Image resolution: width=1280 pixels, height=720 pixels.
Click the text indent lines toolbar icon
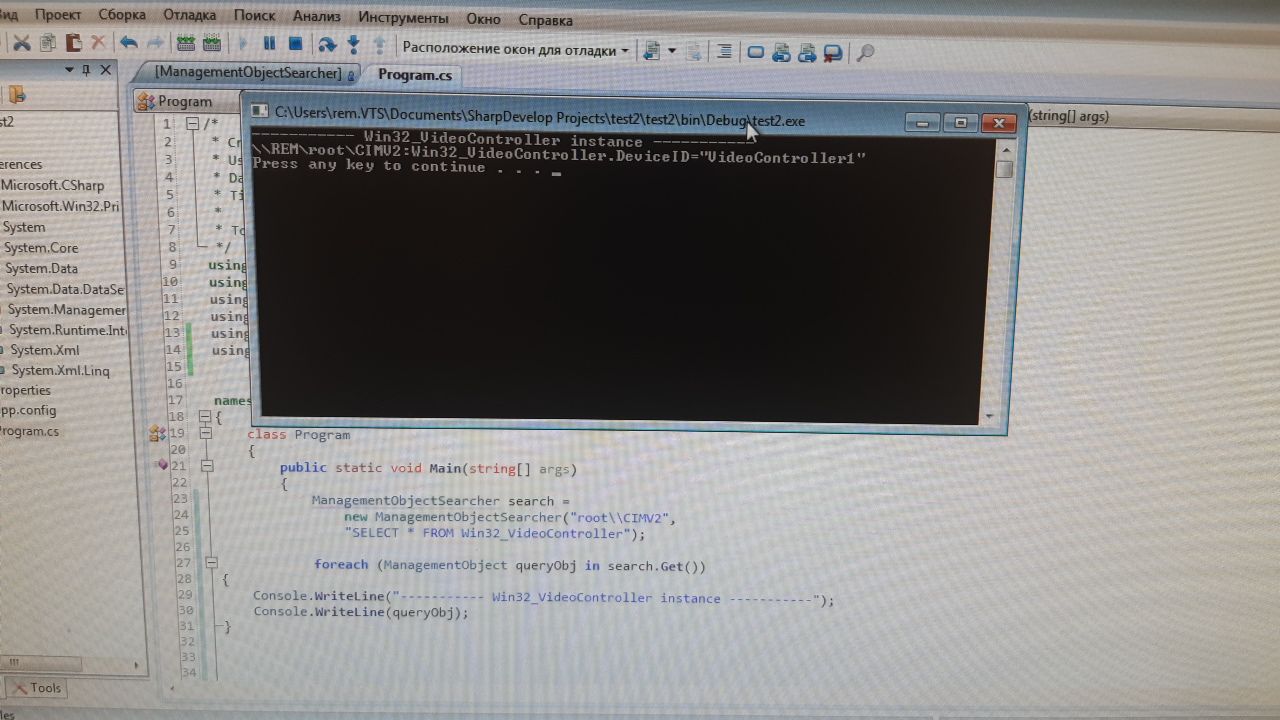pyautogui.click(x=724, y=51)
